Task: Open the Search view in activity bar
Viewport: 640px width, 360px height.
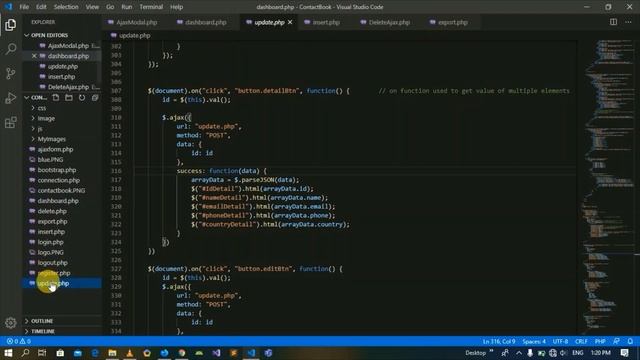Action: click(11, 49)
